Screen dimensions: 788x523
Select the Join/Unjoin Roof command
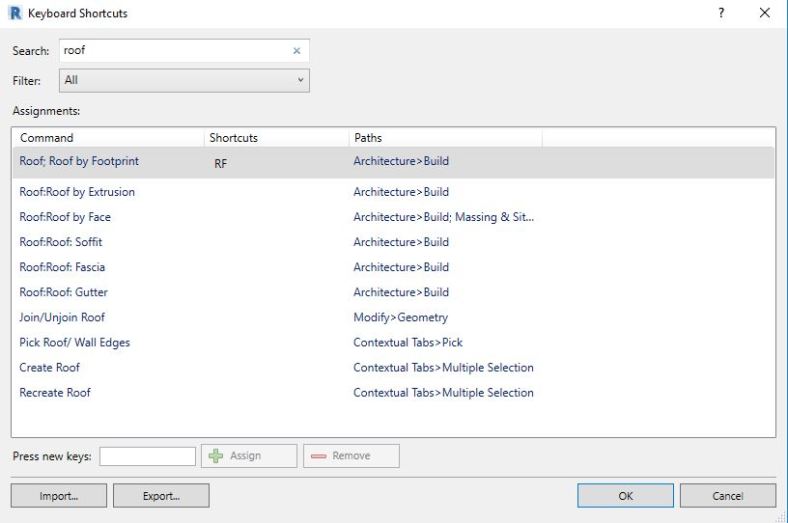point(62,317)
